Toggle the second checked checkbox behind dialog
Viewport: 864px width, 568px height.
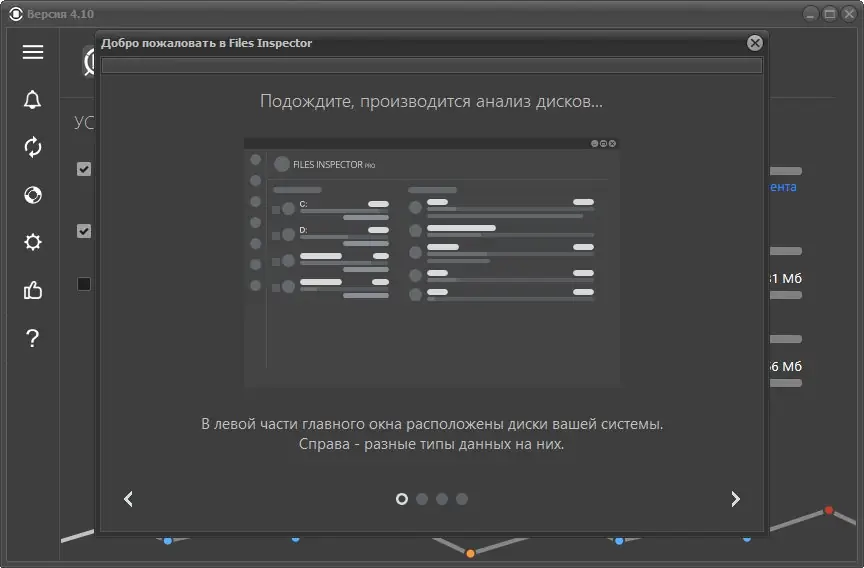tap(84, 231)
